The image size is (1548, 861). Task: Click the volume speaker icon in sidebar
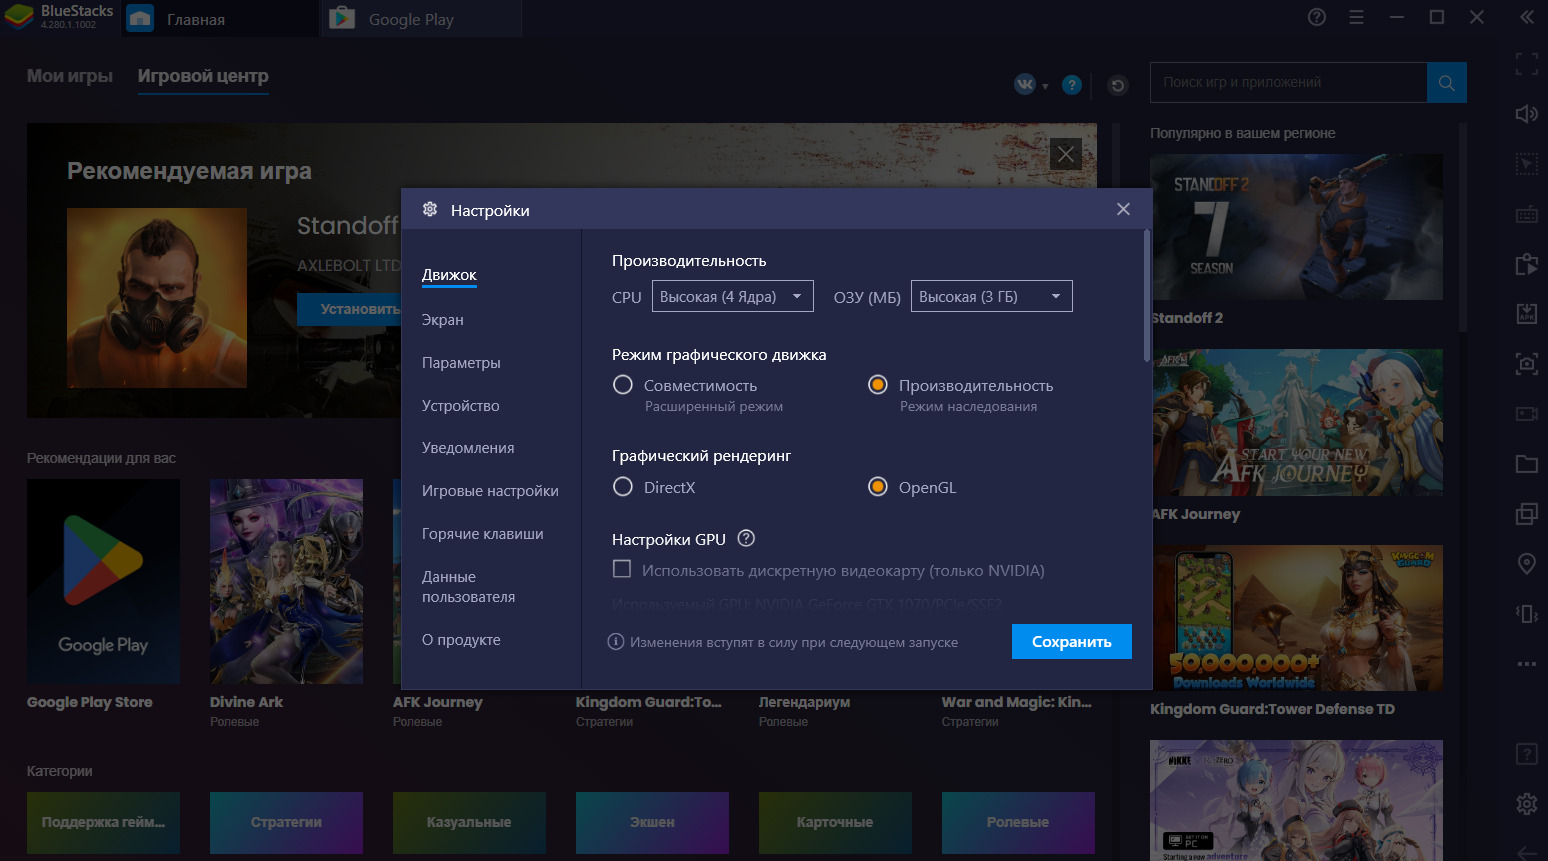(1527, 114)
